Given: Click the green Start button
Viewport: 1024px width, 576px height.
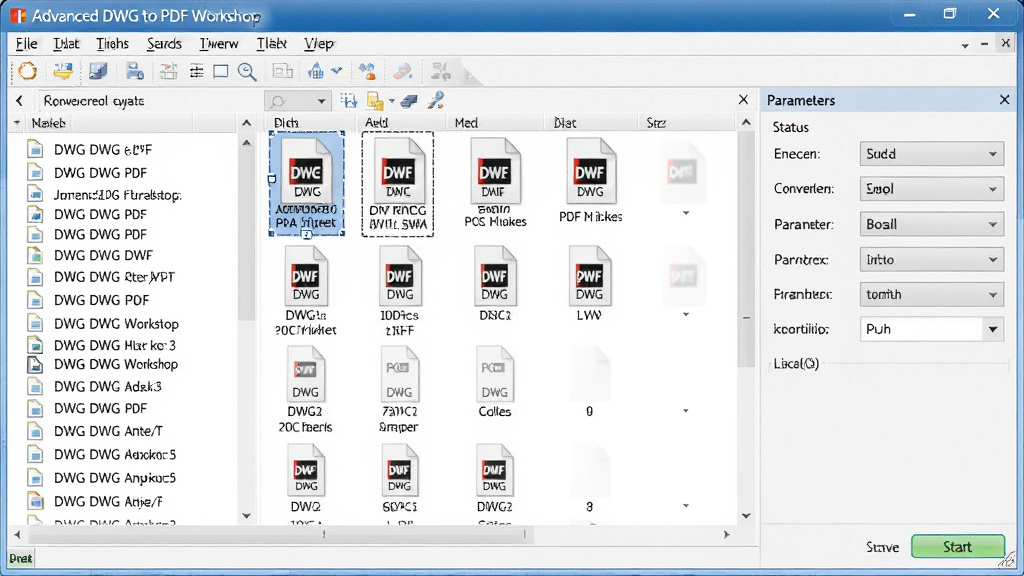Looking at the screenshot, I should (957, 547).
